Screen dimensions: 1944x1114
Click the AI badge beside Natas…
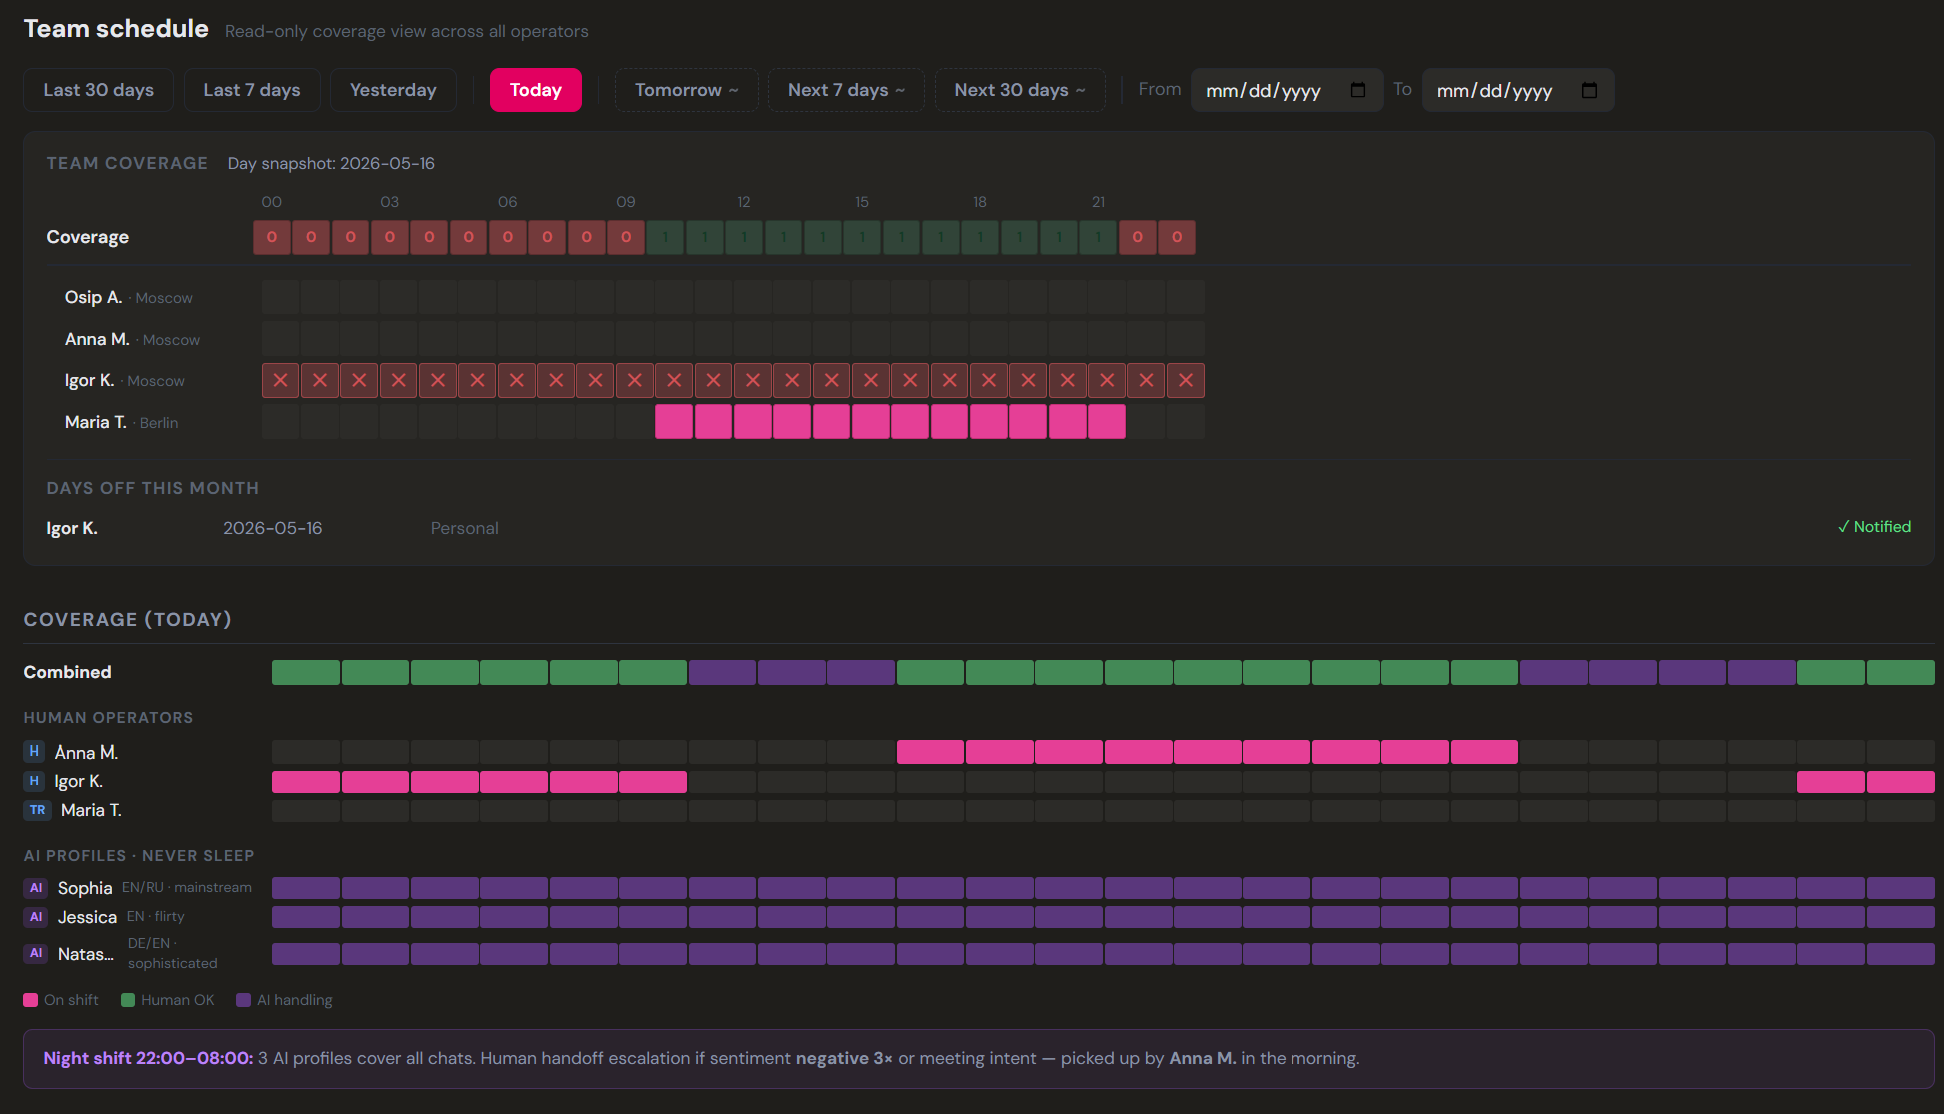click(x=36, y=953)
